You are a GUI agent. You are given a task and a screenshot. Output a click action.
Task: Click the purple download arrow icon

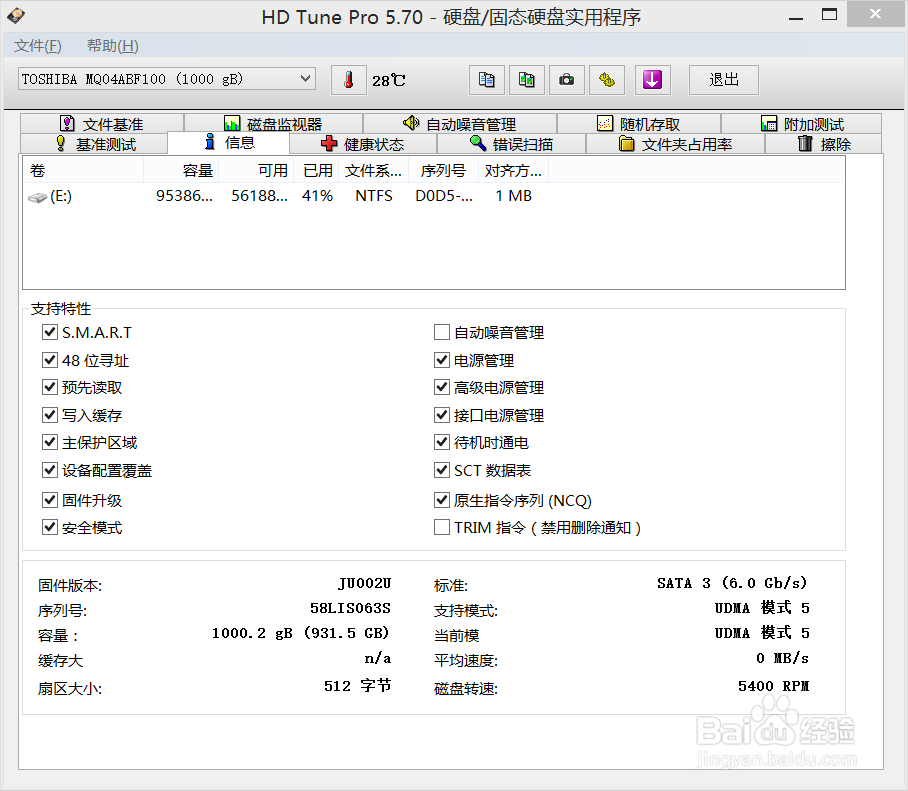click(x=653, y=80)
